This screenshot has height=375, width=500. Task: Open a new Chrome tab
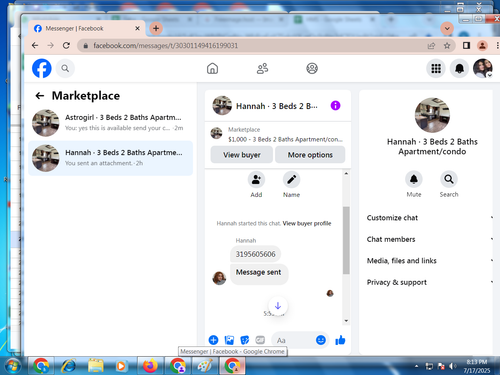[x=156, y=29]
